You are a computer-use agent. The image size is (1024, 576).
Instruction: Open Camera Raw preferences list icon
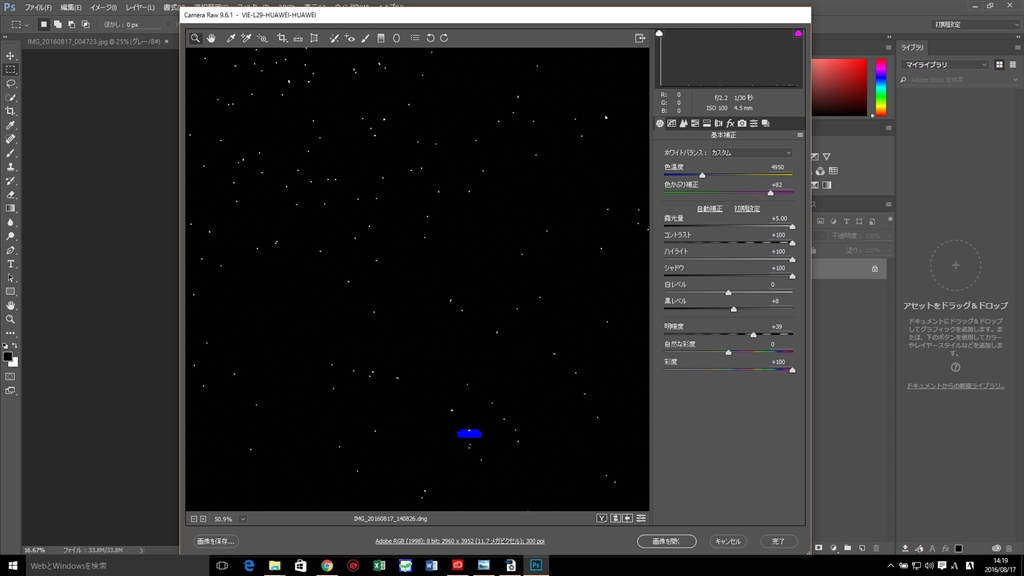pos(415,39)
